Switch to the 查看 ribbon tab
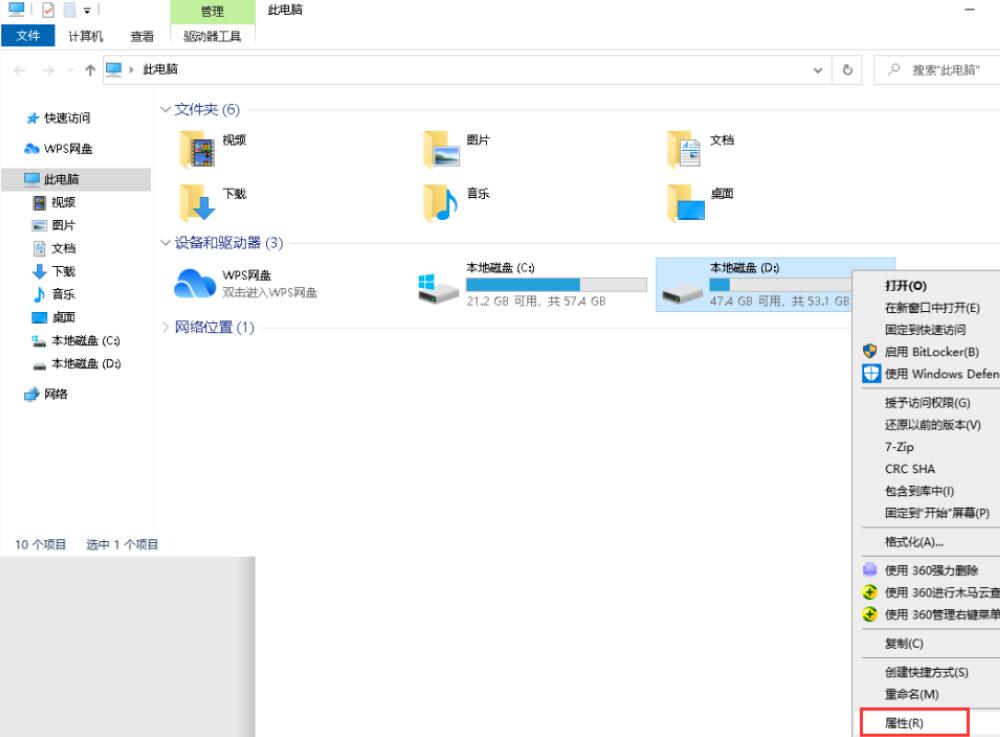This screenshot has width=1000, height=737. [x=142, y=36]
